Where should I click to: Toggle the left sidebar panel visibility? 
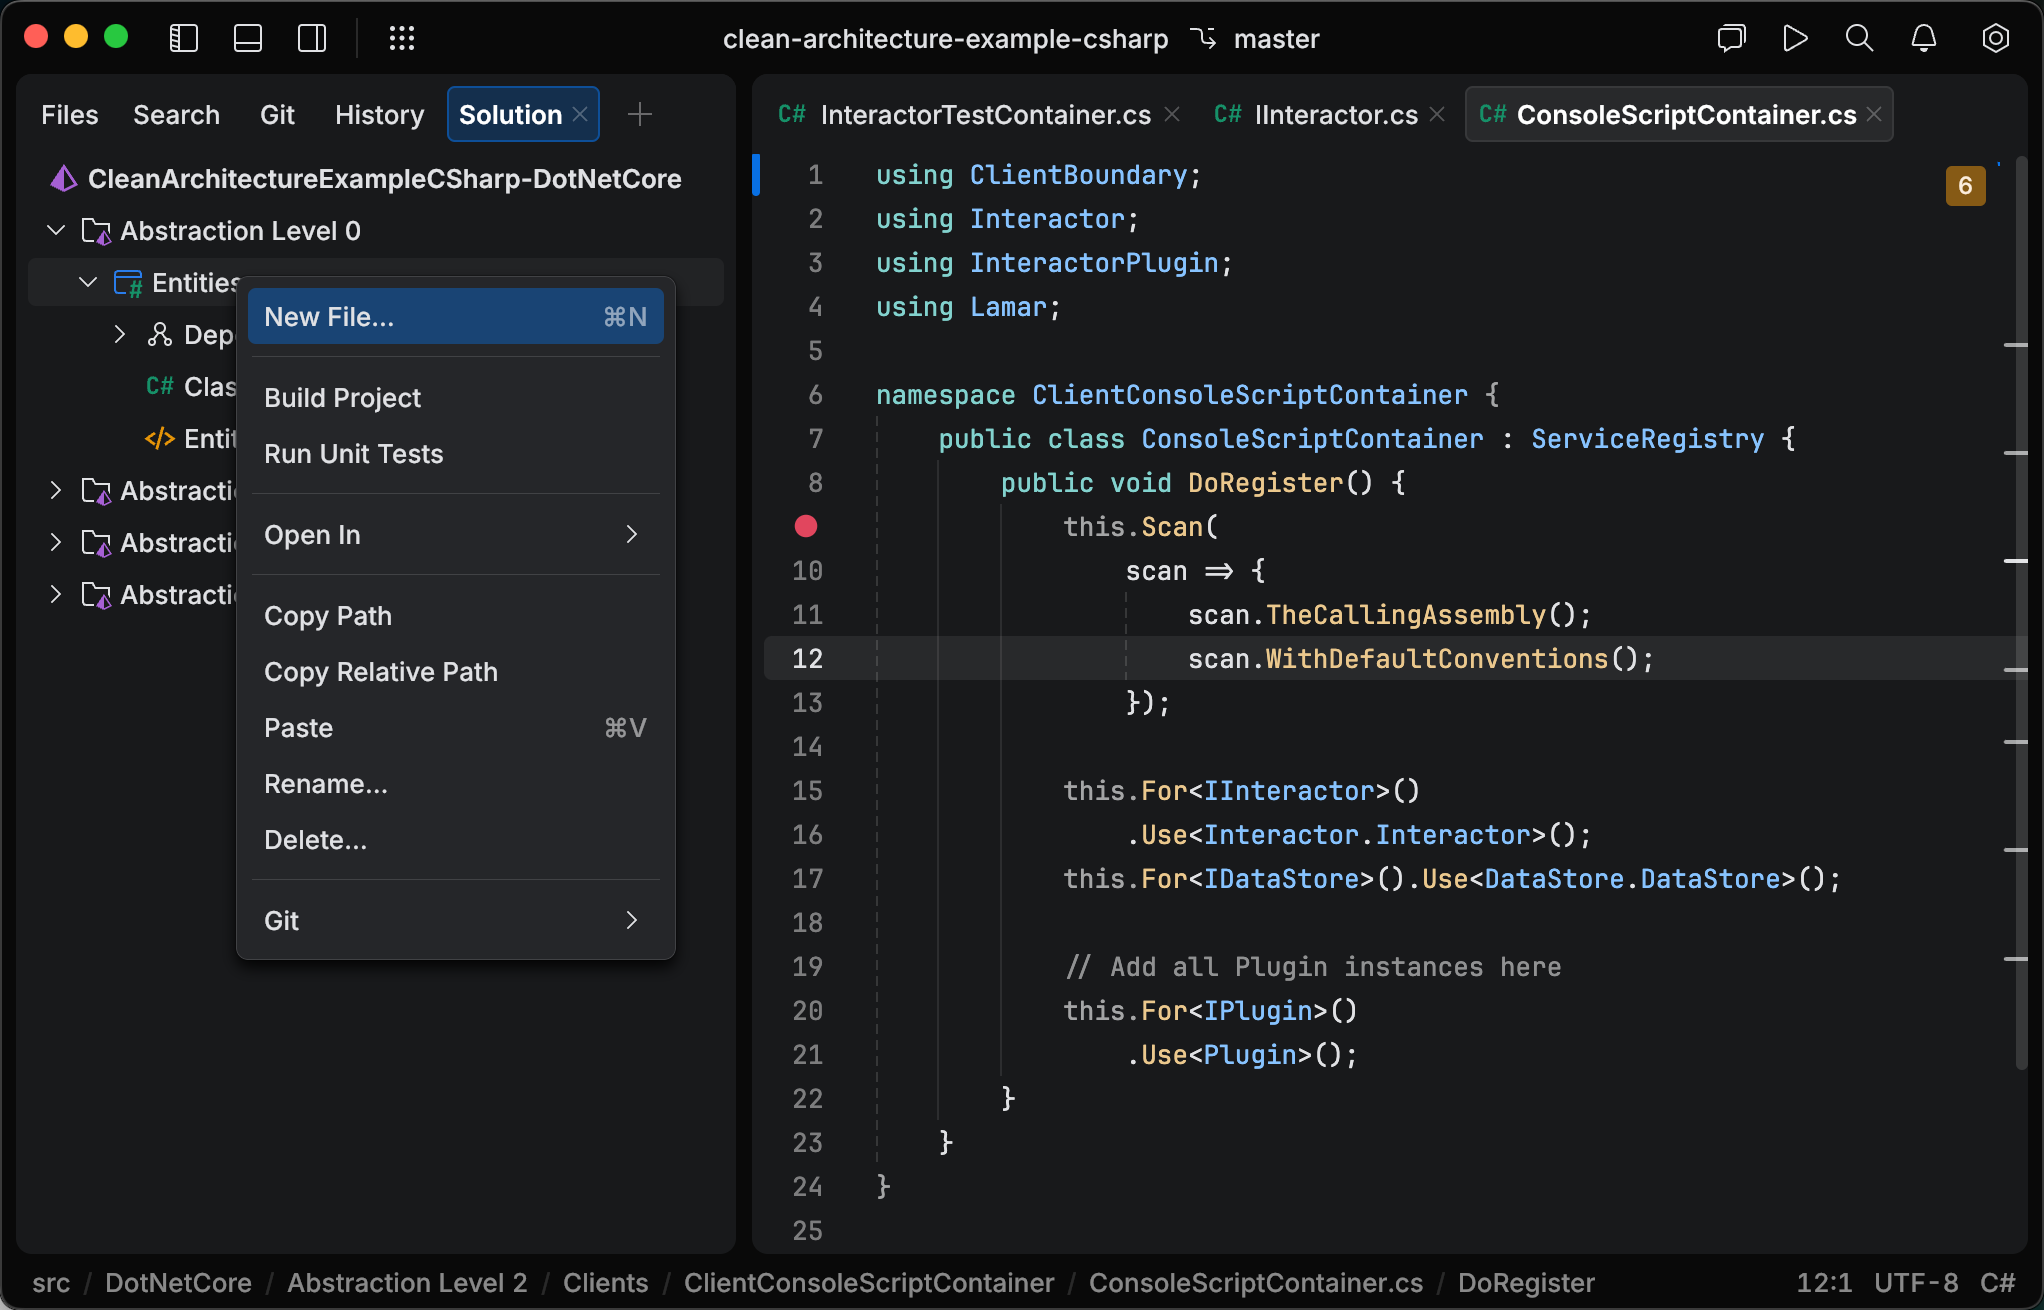[x=183, y=38]
